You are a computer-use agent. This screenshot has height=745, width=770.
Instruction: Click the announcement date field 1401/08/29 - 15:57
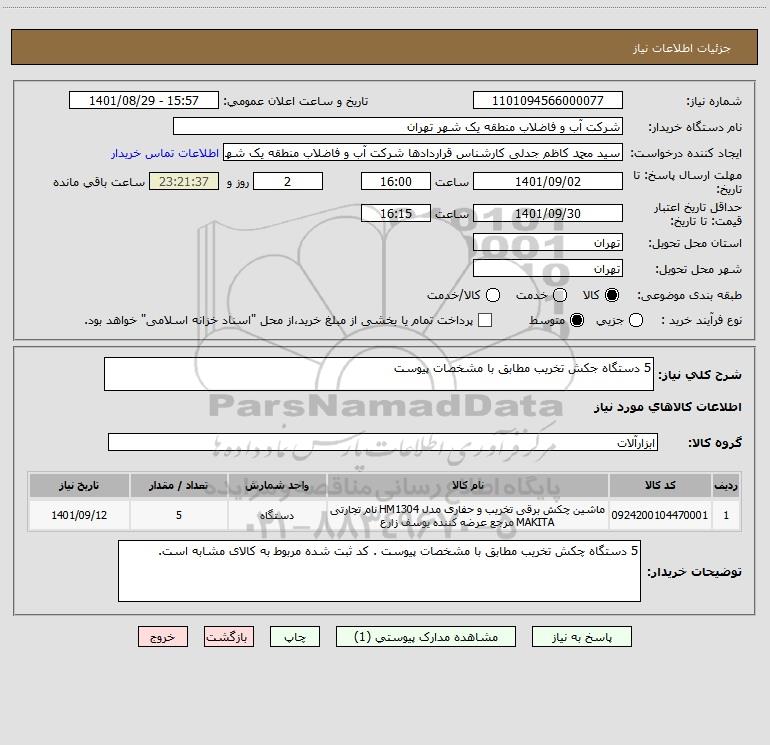point(144,100)
